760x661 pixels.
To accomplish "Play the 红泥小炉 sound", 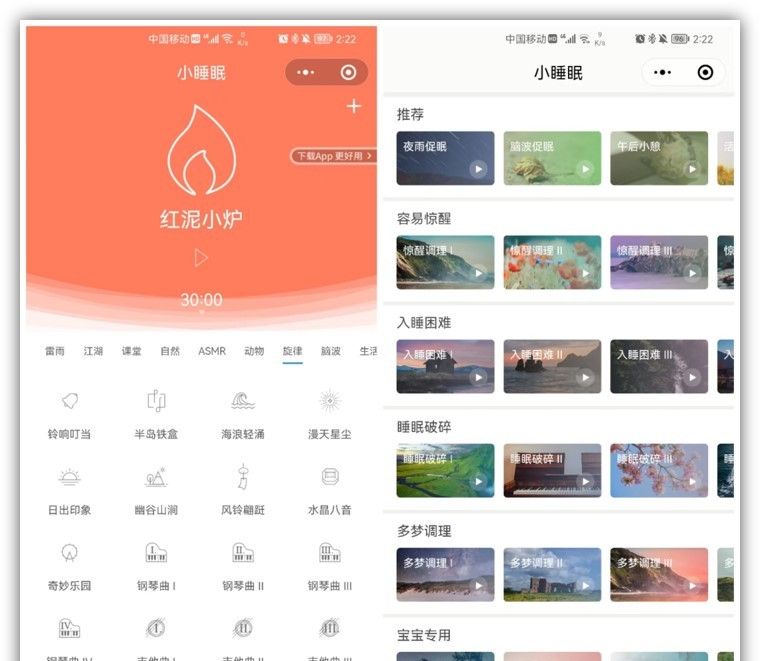I will (201, 258).
